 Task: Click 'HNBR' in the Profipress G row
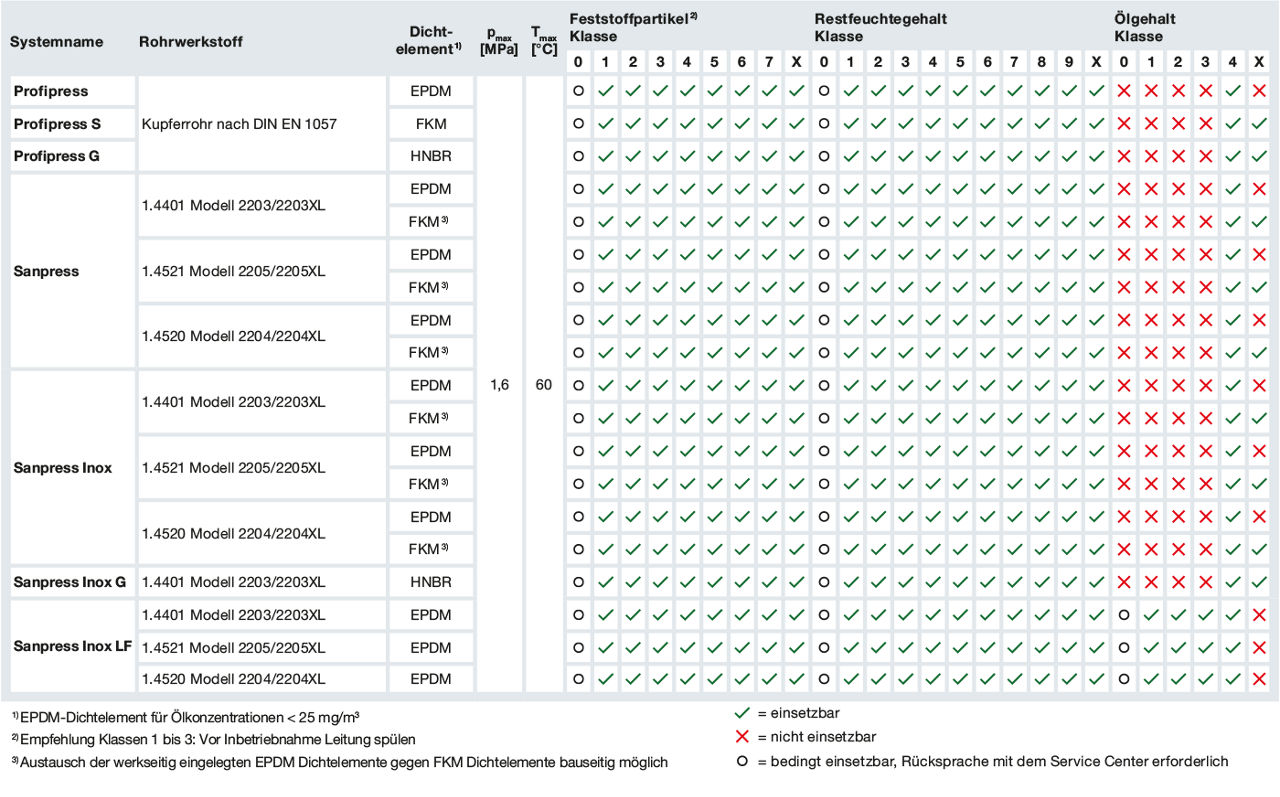click(431, 157)
